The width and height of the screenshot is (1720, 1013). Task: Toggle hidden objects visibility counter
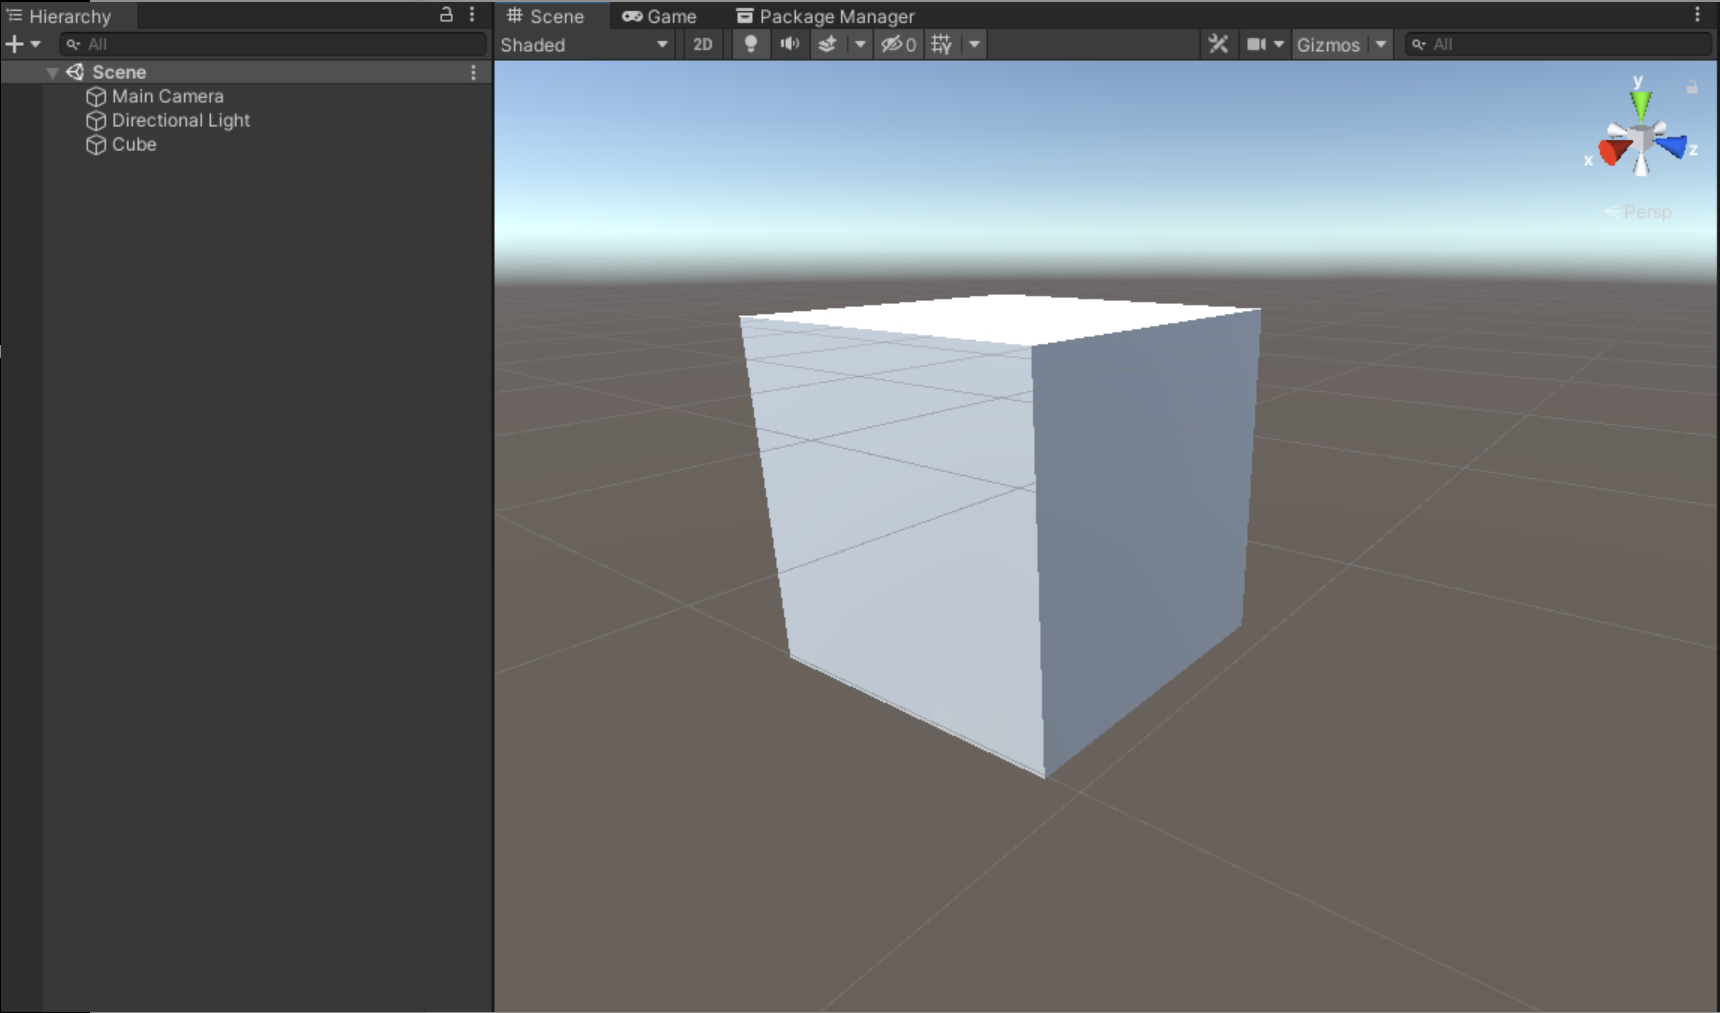pyautogui.click(x=898, y=44)
